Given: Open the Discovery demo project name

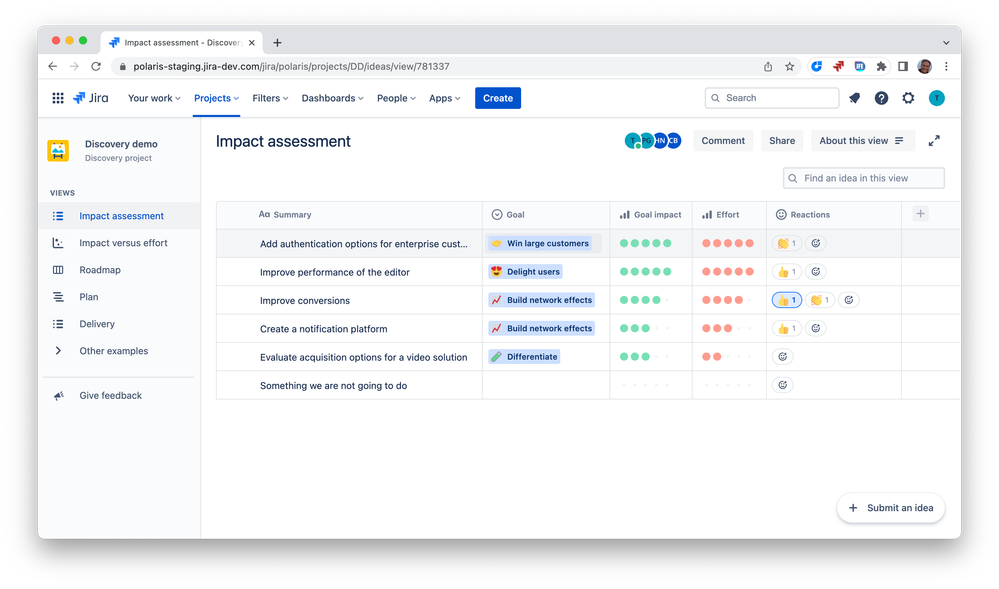Looking at the screenshot, I should (121, 144).
